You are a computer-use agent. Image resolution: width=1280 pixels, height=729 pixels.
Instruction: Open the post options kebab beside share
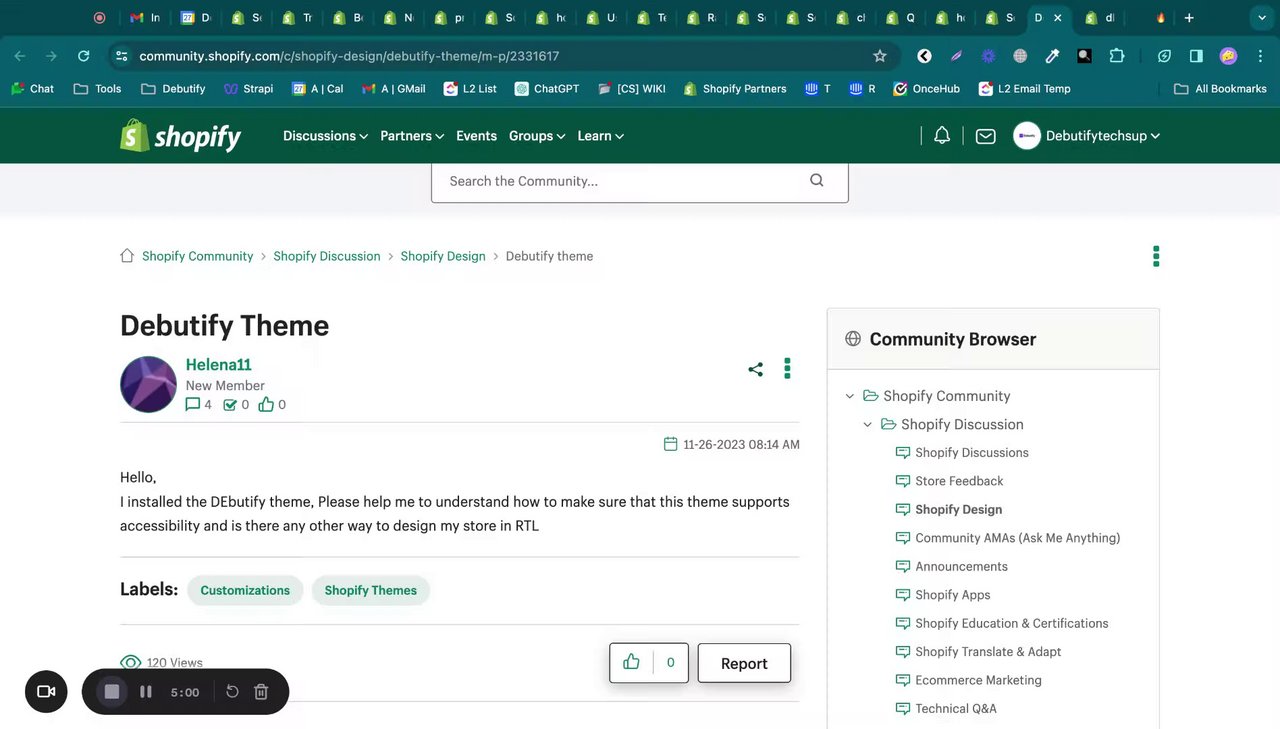pos(787,369)
